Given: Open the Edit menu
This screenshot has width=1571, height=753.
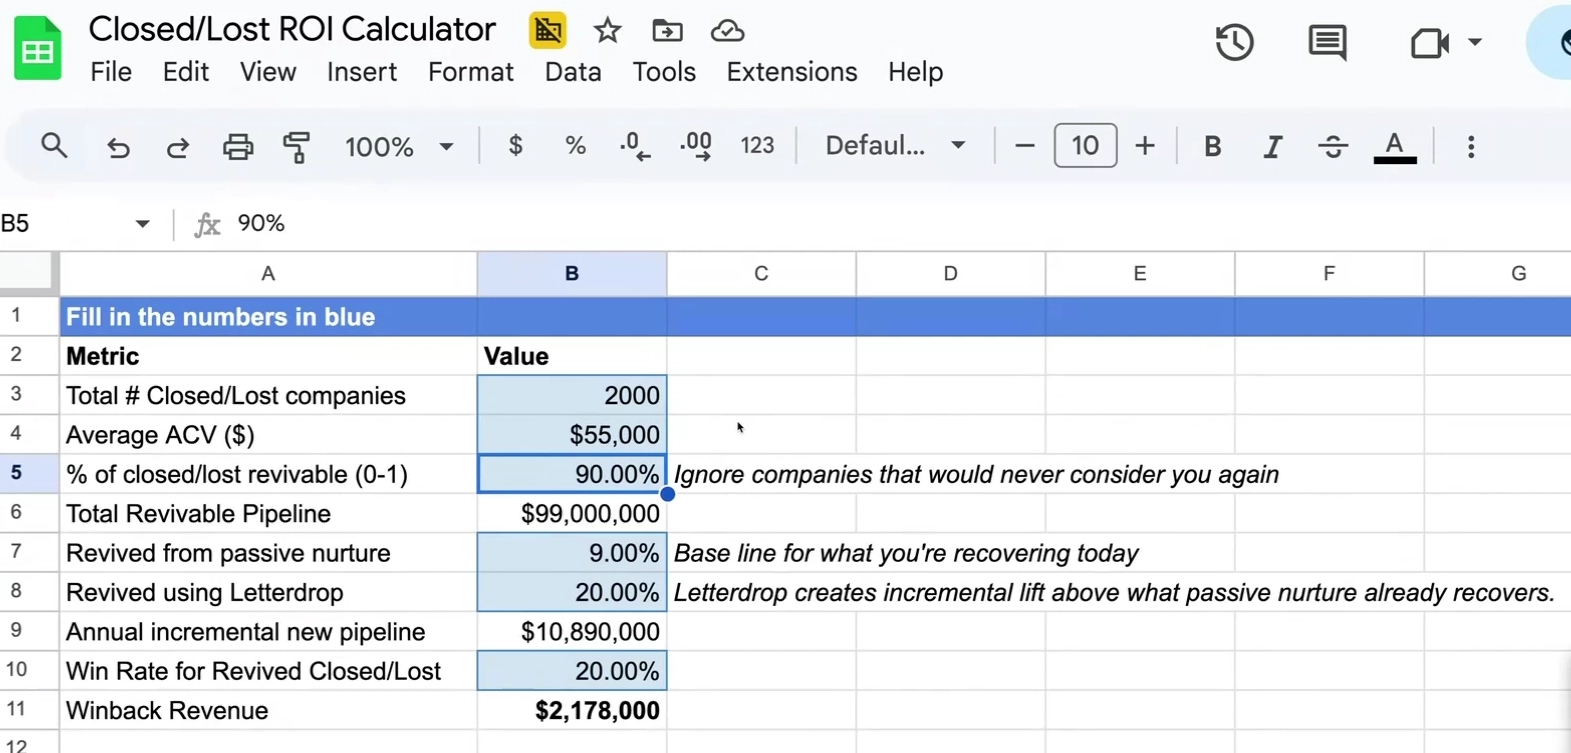Looking at the screenshot, I should pos(186,72).
